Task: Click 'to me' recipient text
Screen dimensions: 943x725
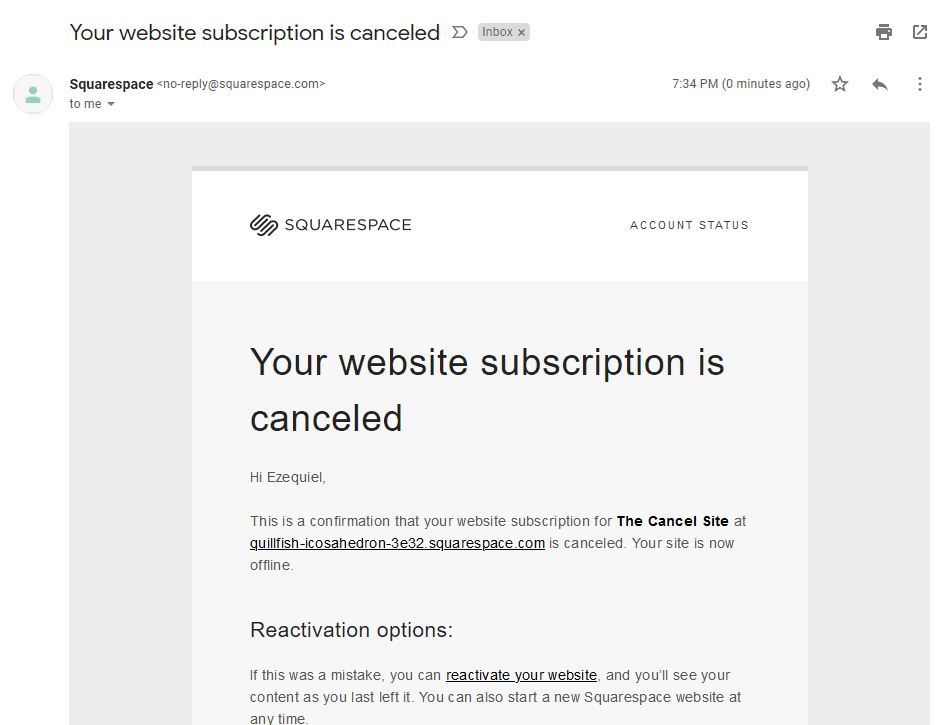Action: (85, 103)
